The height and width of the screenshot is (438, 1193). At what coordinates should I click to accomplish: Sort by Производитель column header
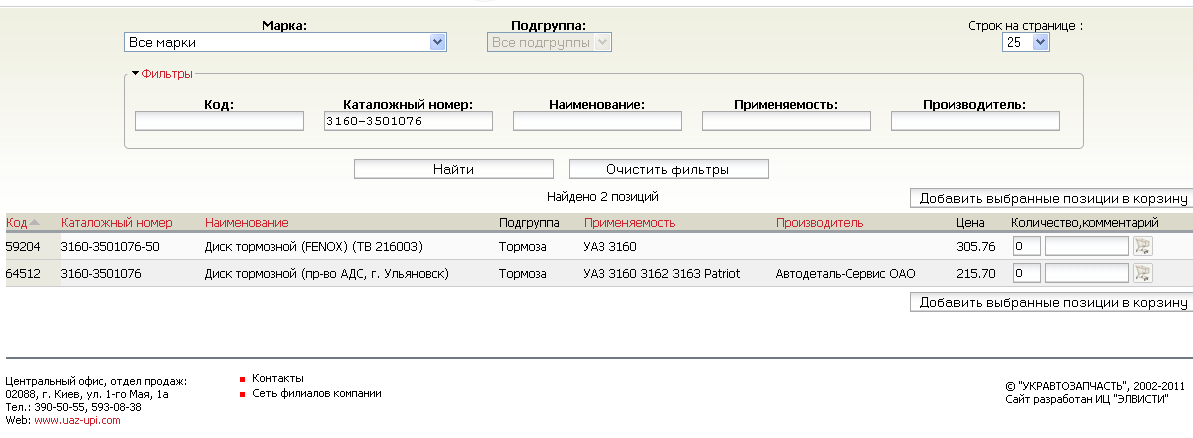click(819, 223)
